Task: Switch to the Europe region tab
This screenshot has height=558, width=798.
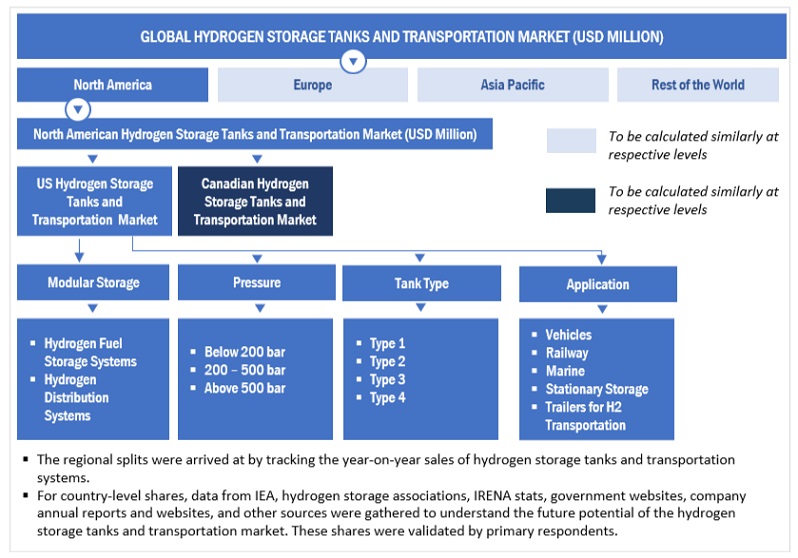Action: [312, 85]
